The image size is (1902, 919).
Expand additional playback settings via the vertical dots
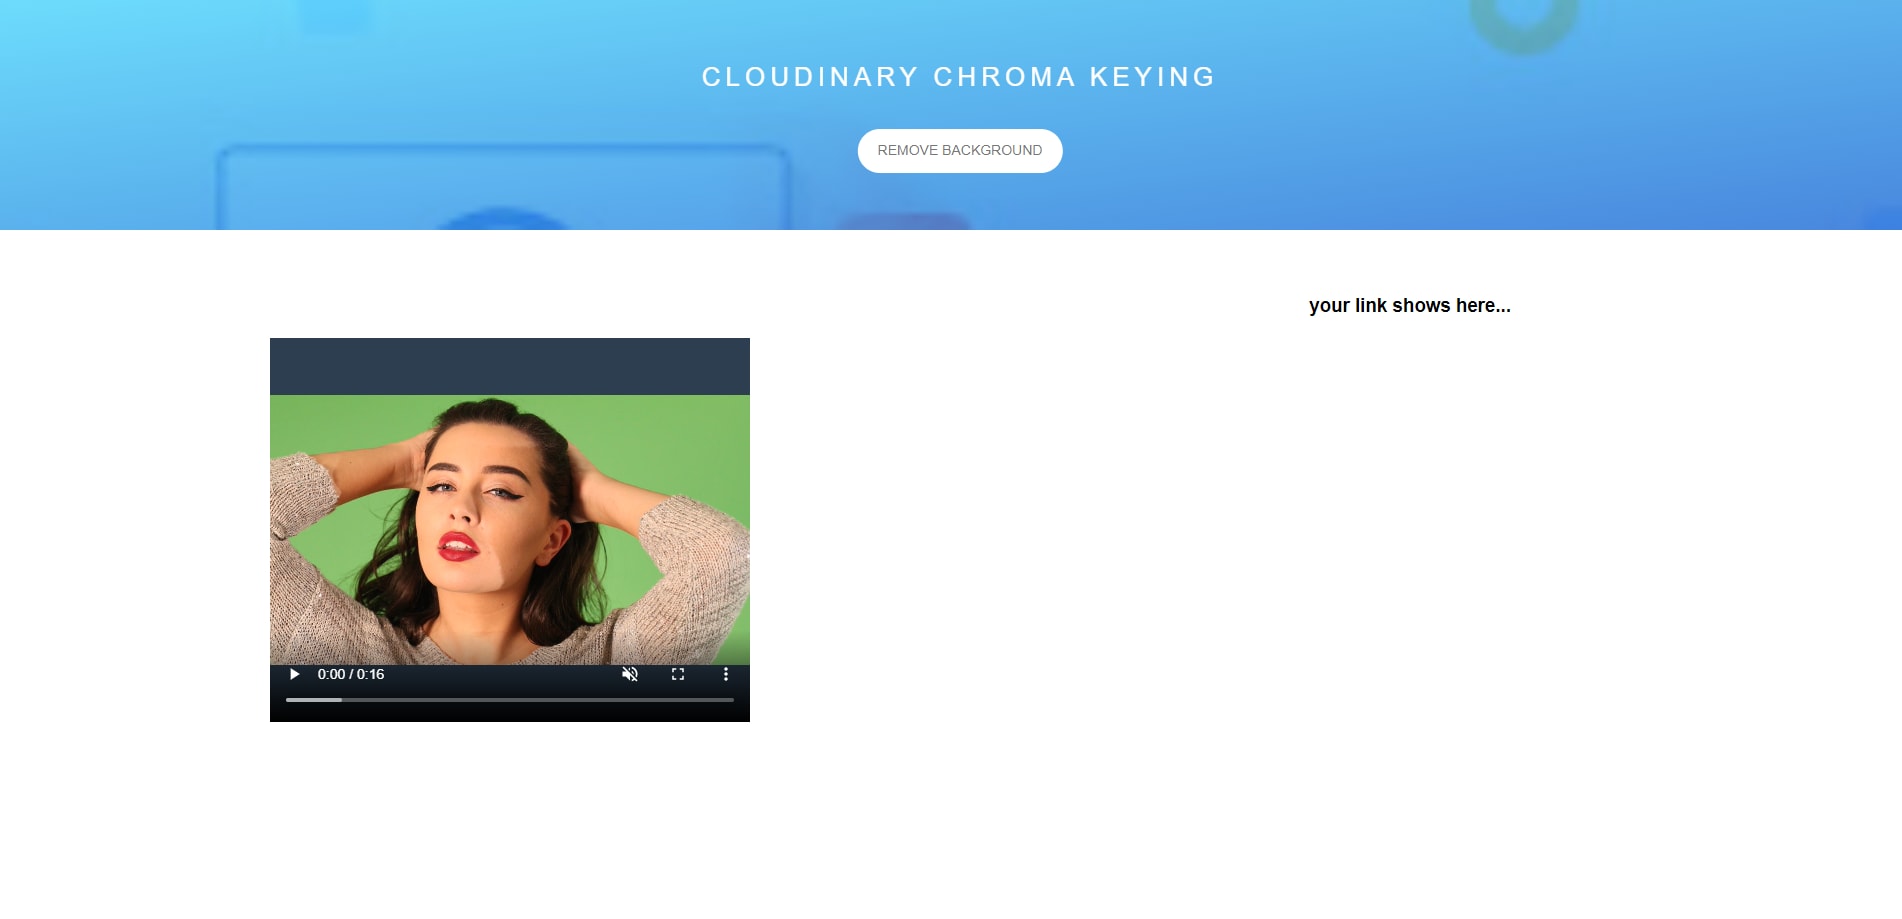726,674
